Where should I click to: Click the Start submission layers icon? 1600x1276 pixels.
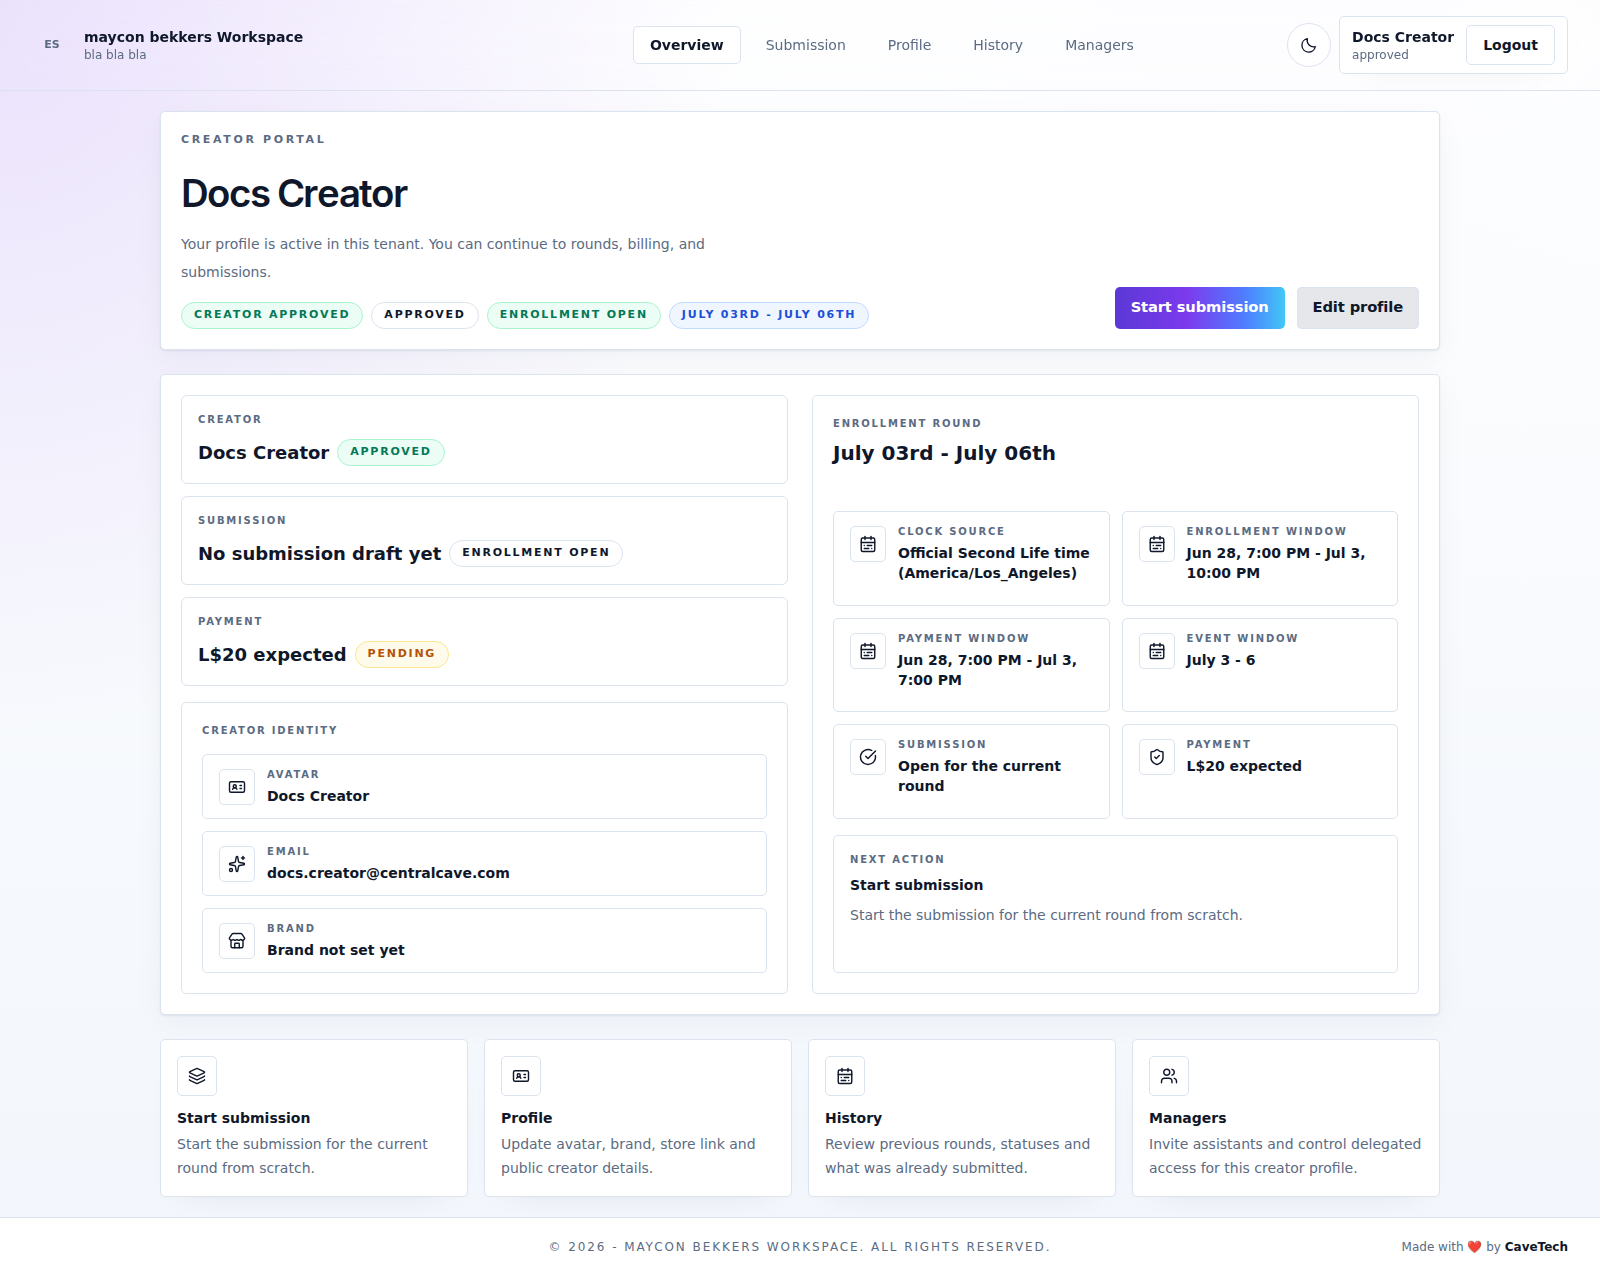click(197, 1076)
